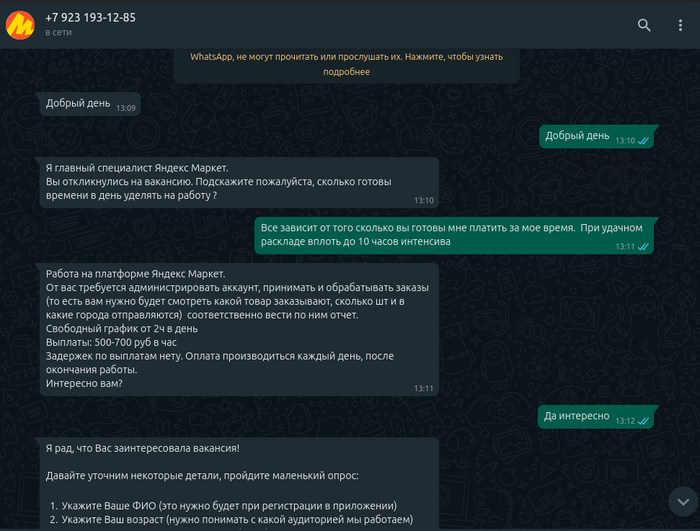Click the 'в сети' online status text
This screenshot has height=531, width=700.
click(58, 33)
